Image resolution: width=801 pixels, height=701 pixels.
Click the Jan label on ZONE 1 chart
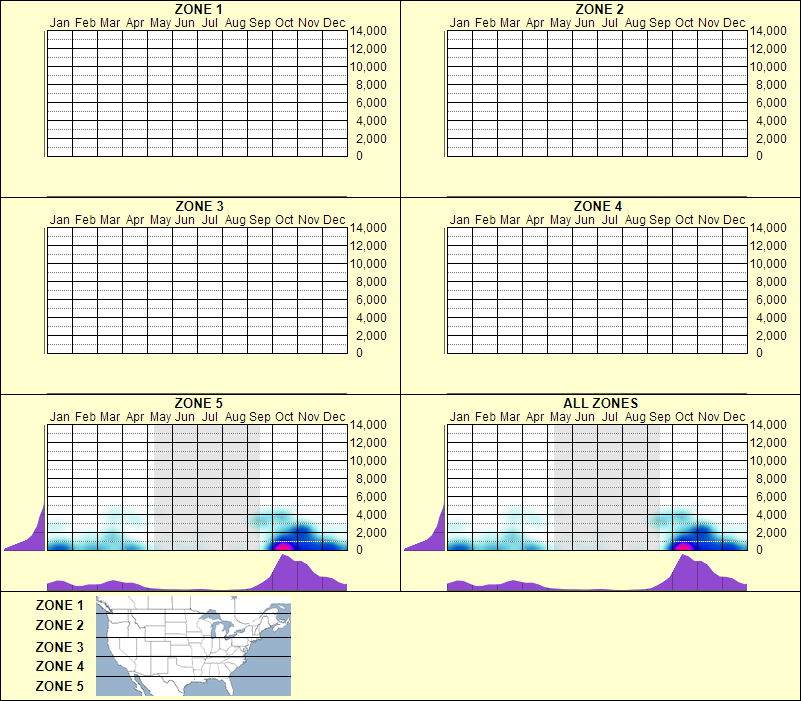pyautogui.click(x=60, y=22)
